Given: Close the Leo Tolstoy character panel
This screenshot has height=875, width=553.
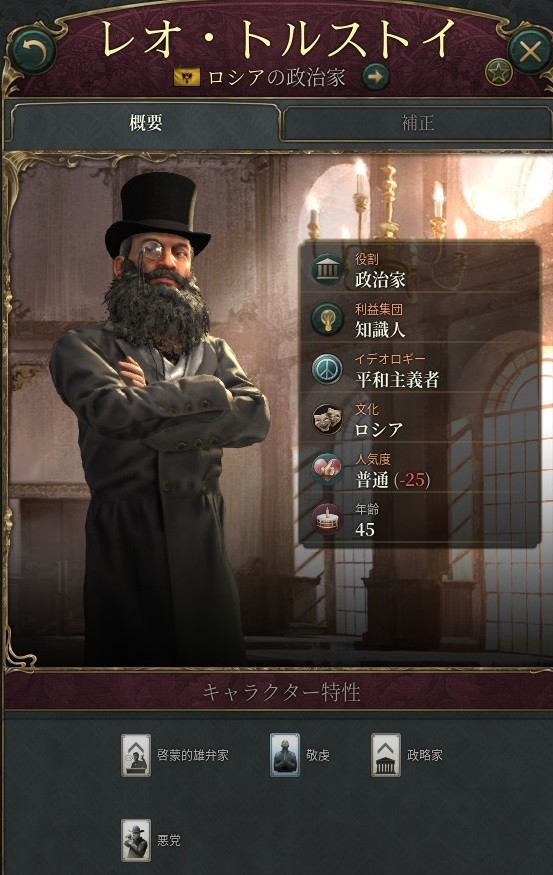Looking at the screenshot, I should (x=529, y=52).
